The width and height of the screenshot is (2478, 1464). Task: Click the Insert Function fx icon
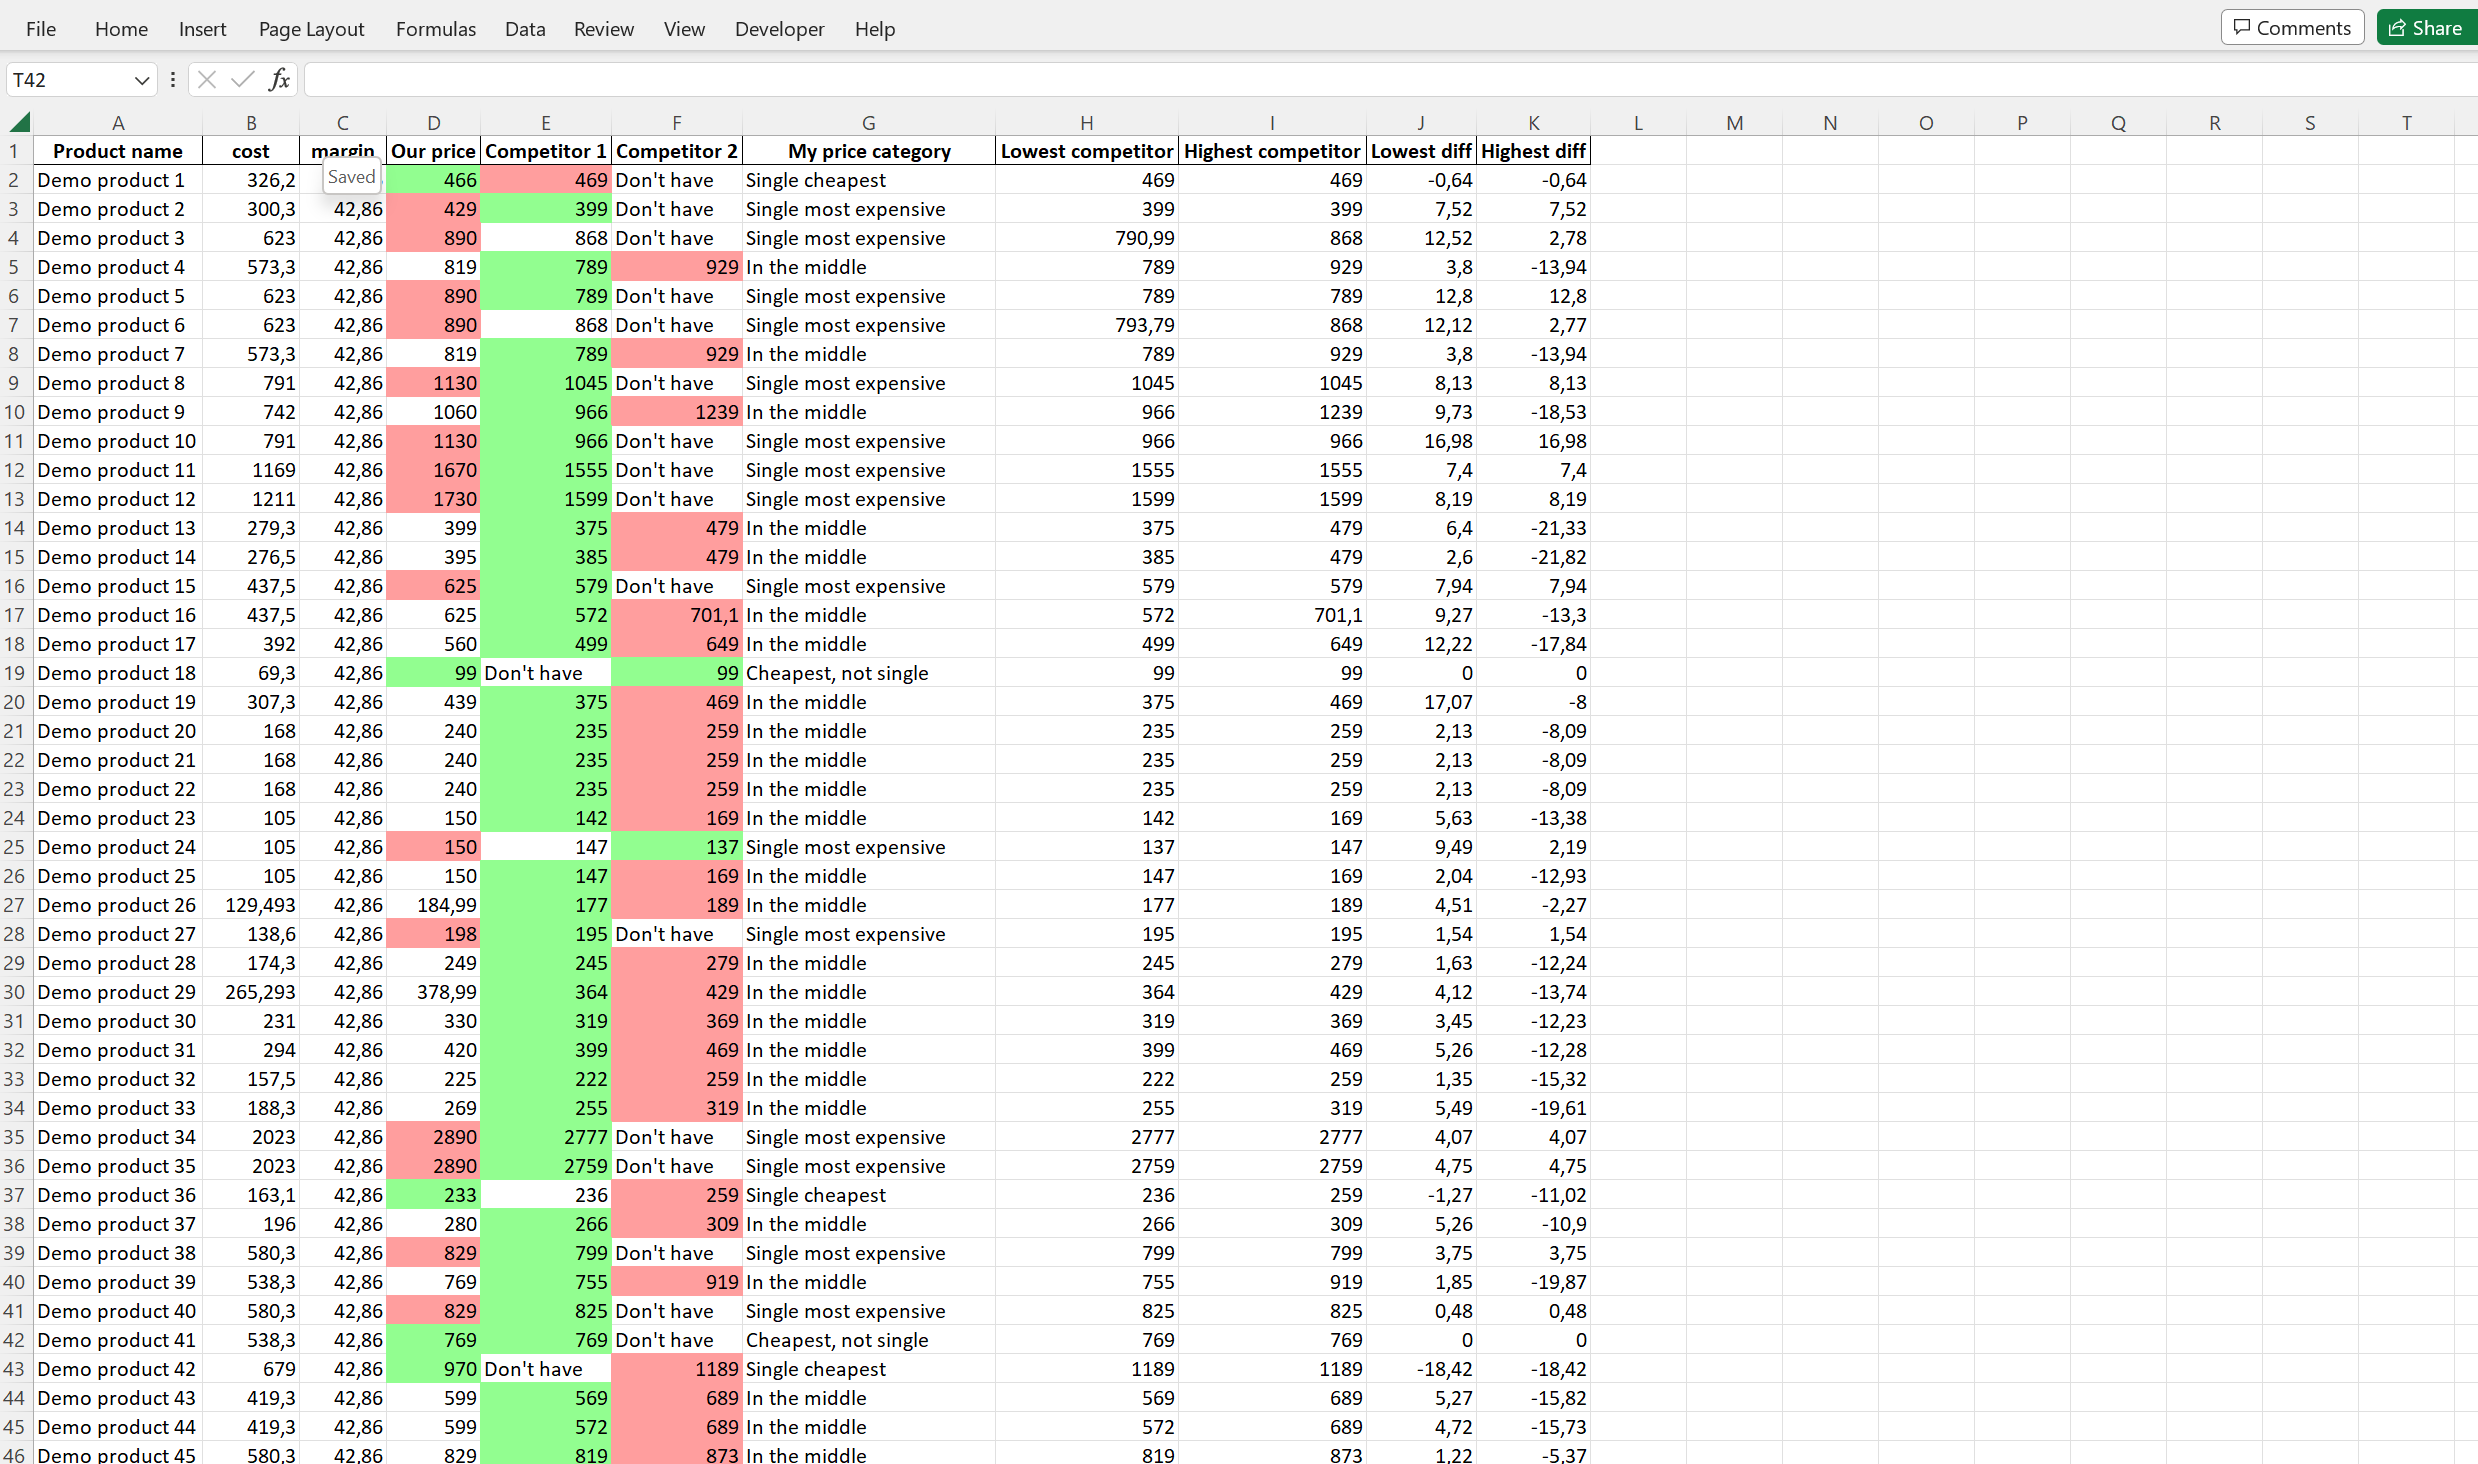click(280, 79)
